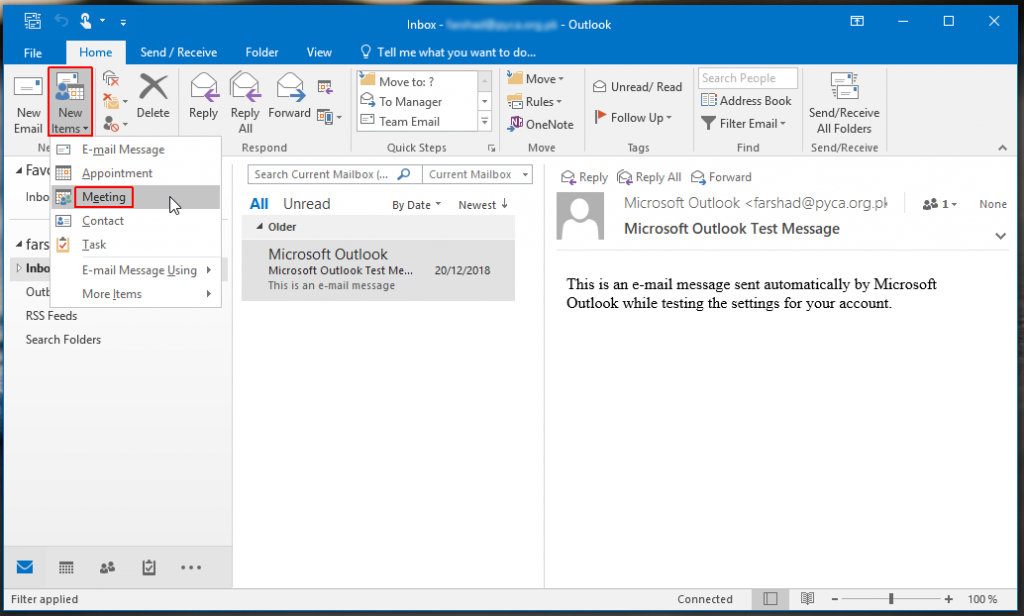1024x616 pixels.
Task: Click Reply All above the message
Action: pos(649,177)
